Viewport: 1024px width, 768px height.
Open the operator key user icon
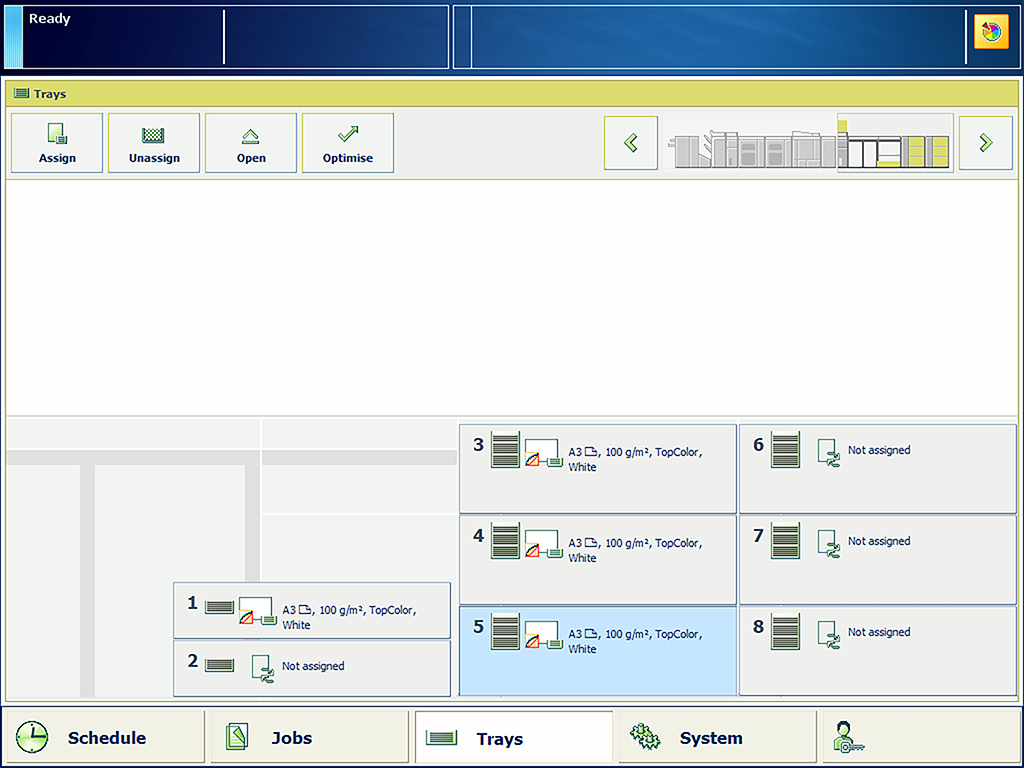[x=847, y=738]
